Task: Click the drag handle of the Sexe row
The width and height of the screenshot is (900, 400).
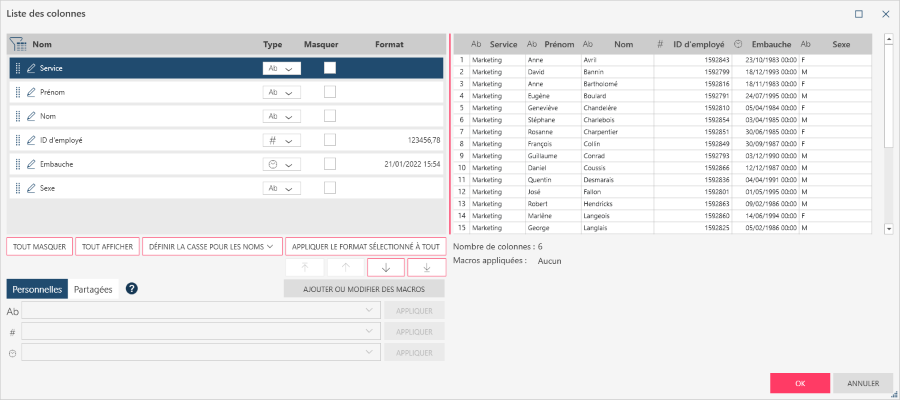Action: 18,188
